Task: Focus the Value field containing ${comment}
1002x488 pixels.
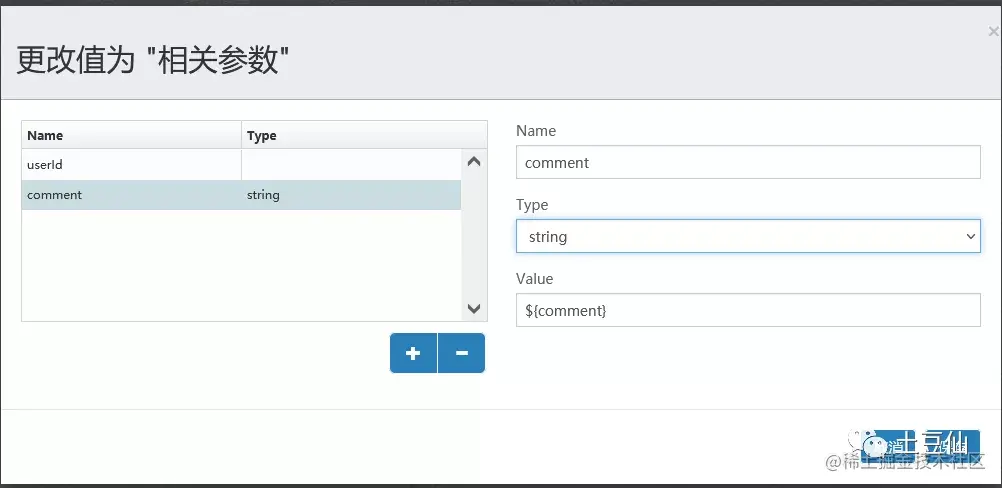Action: pos(748,310)
